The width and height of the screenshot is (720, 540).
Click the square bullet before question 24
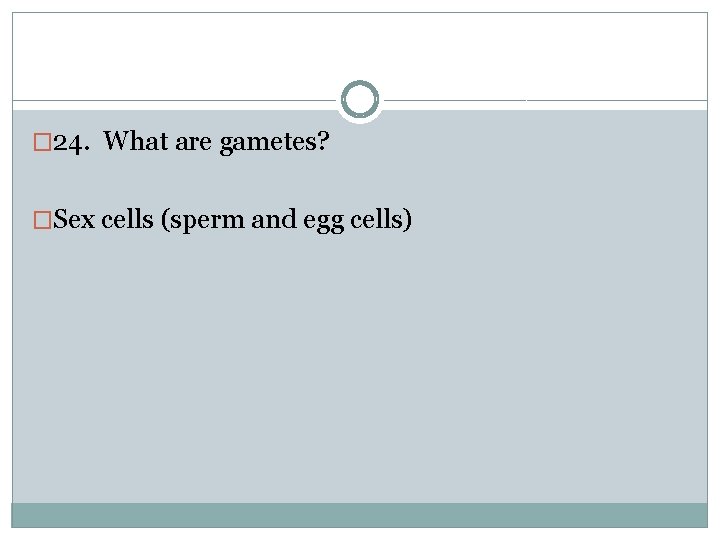(x=42, y=142)
